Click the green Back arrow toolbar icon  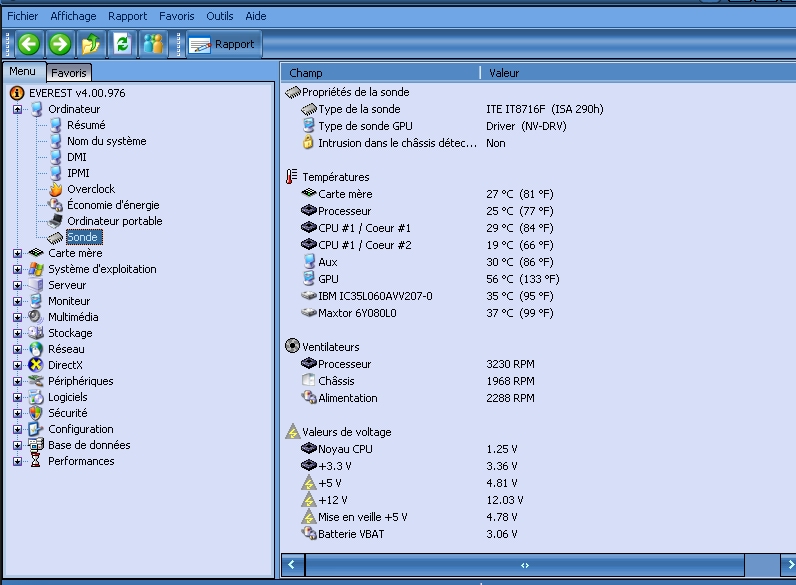click(x=29, y=44)
